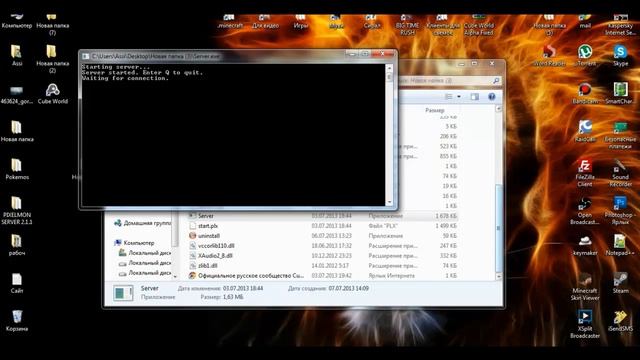Open the Корзина recycle bin
Screen dimensions: 640x360
pyautogui.click(x=17, y=317)
